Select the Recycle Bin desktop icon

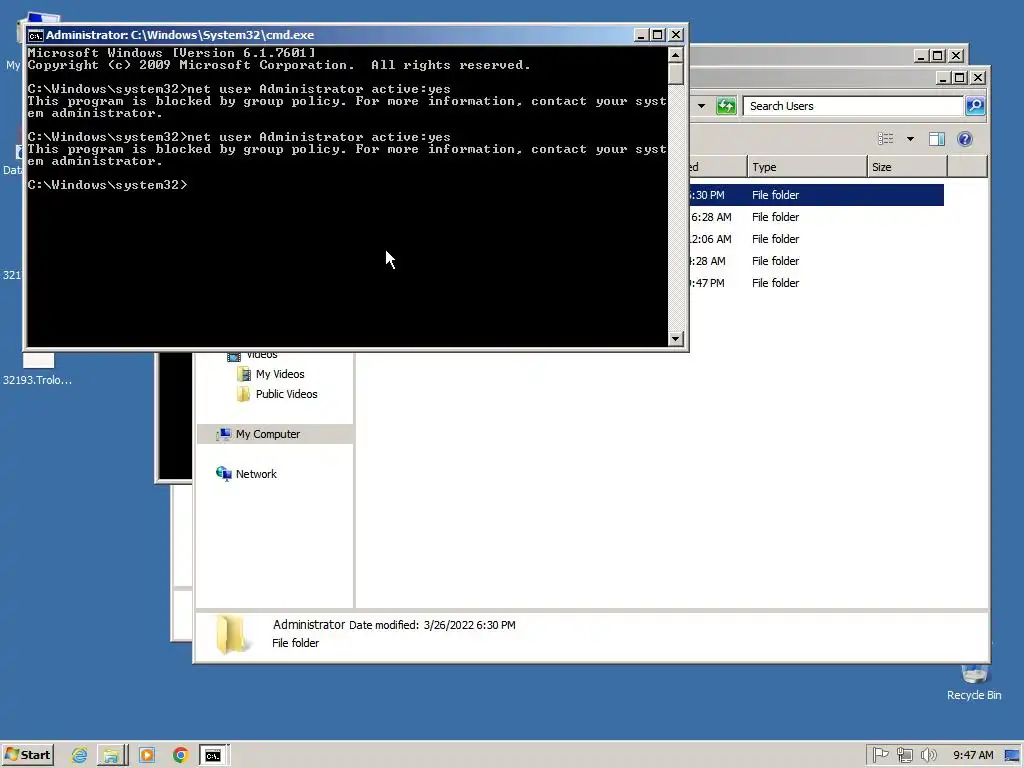tap(974, 683)
